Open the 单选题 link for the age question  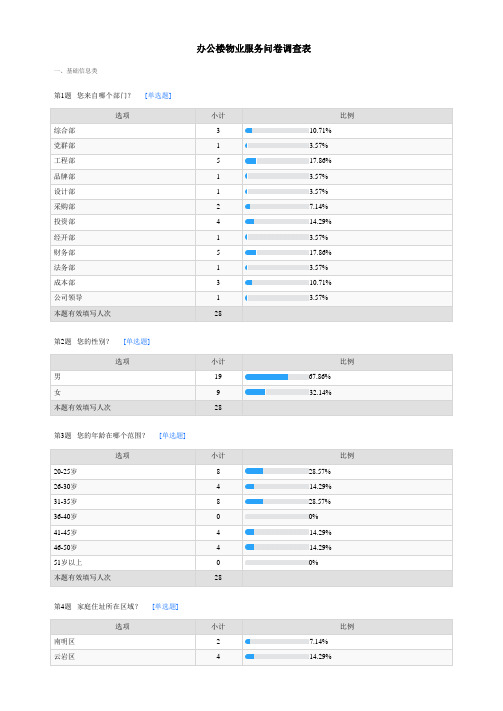coord(172,435)
